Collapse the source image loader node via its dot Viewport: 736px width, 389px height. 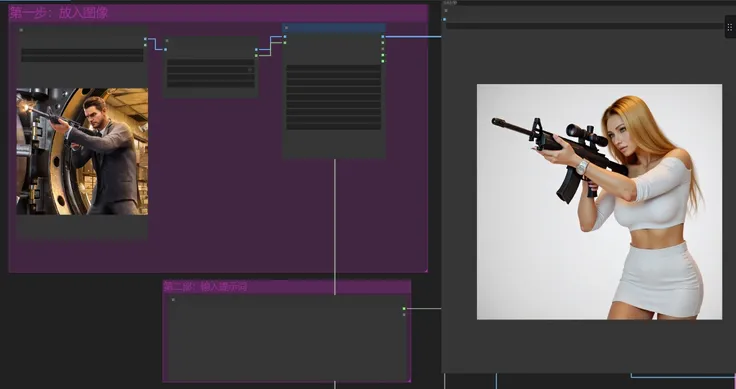click(21, 30)
